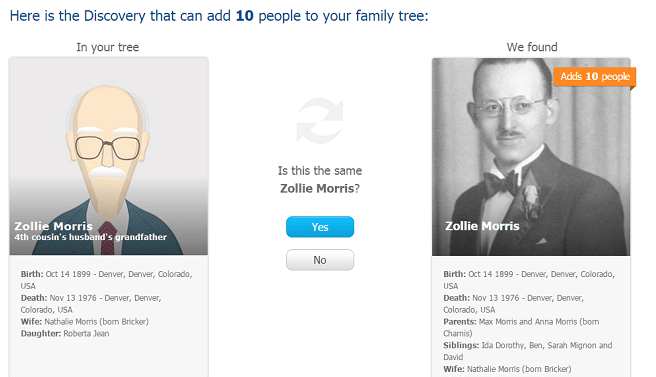Image resolution: width=656 pixels, height=377 pixels.
Task: Click Siblings Ida Dorothy entry in right card
Action: 528,351
